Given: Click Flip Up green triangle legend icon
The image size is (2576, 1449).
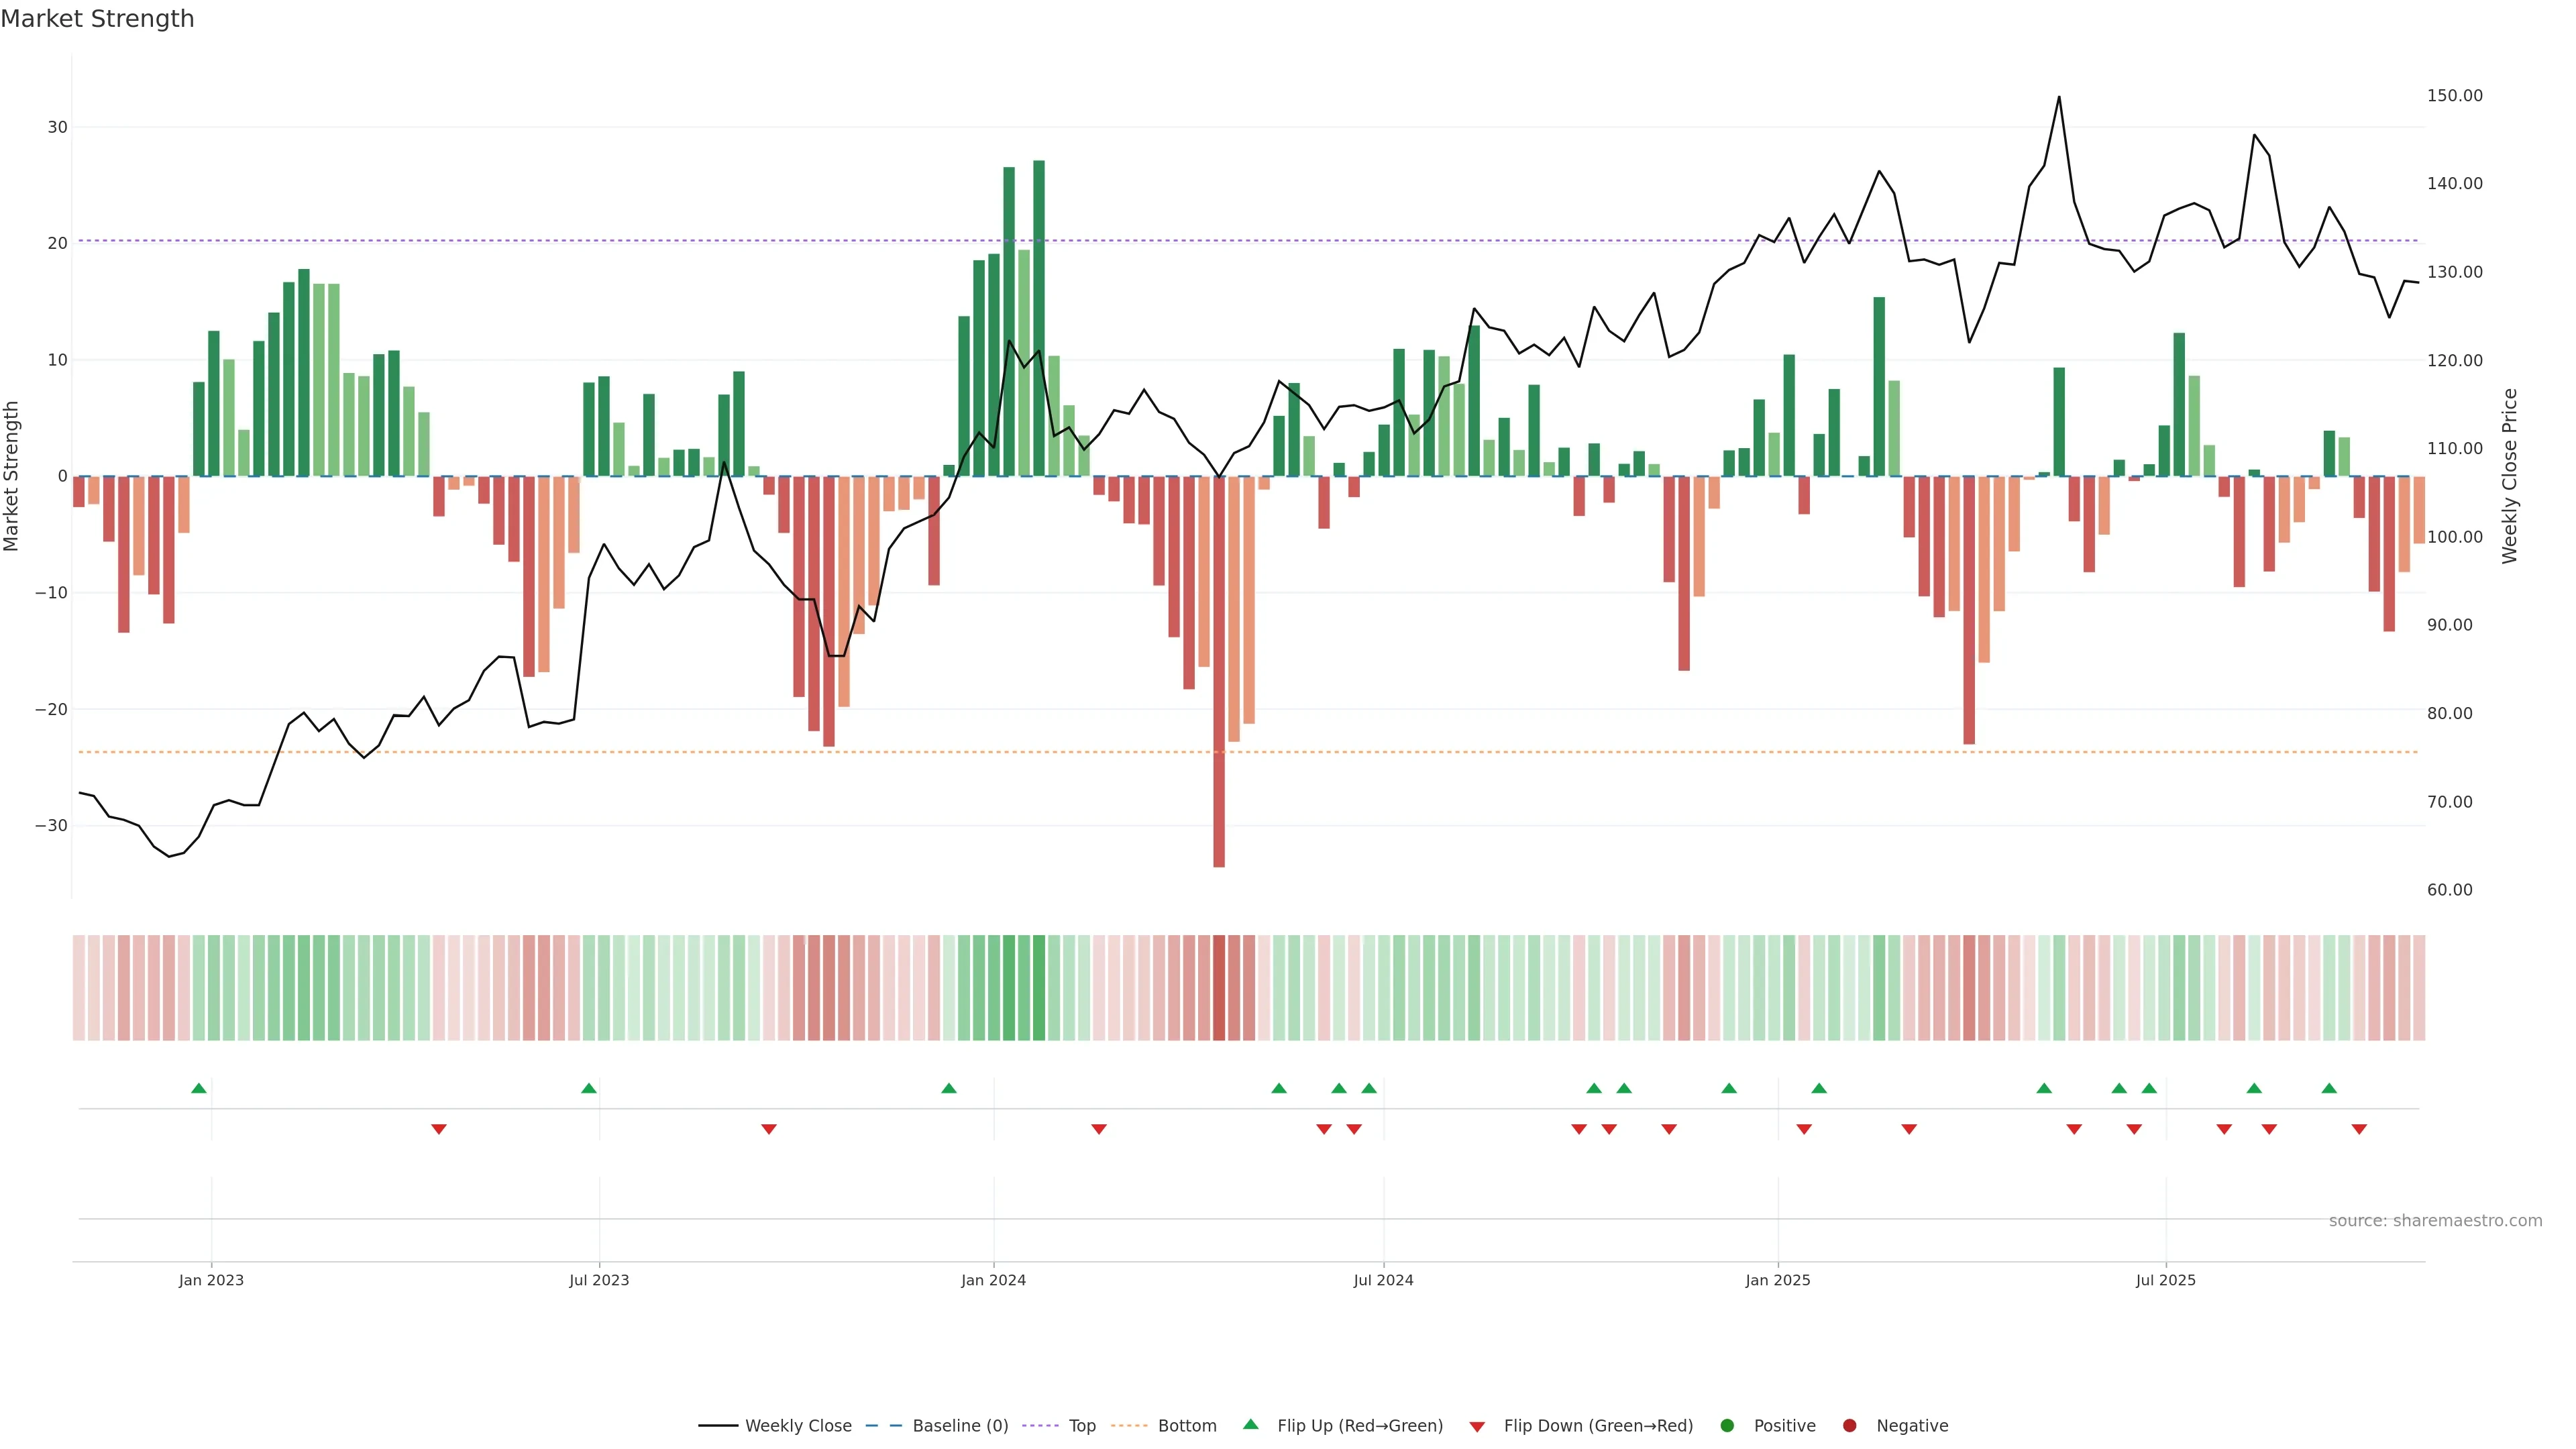Looking at the screenshot, I should click(x=1250, y=1424).
